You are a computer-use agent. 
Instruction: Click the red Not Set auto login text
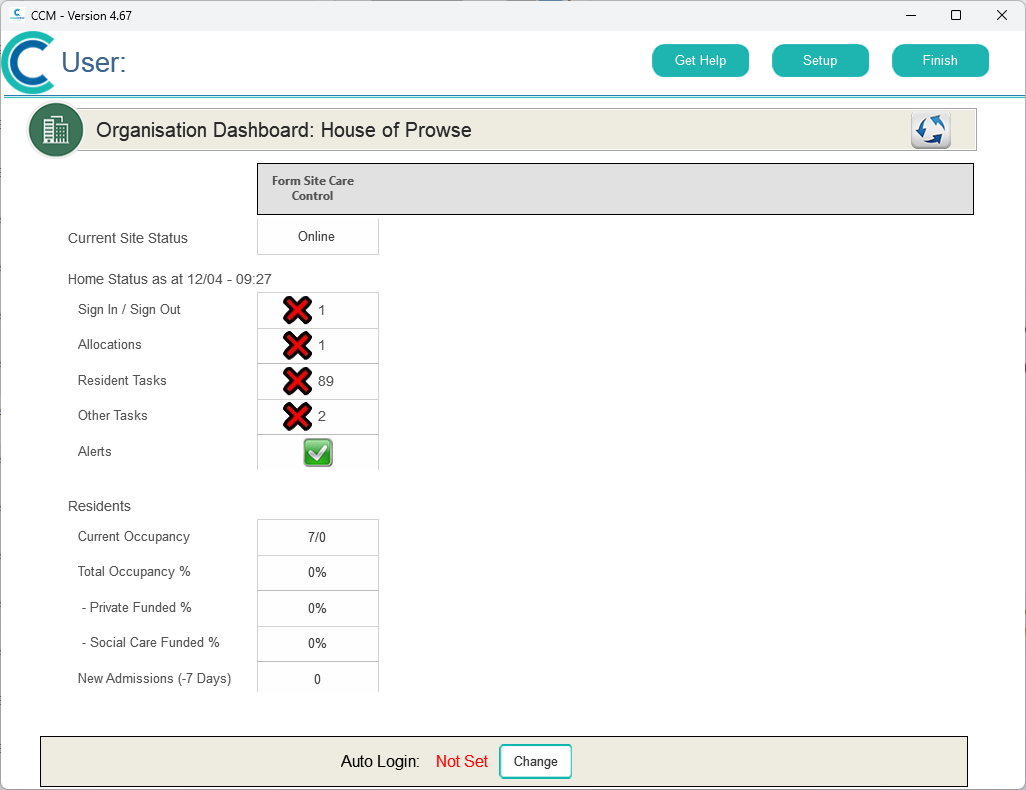pyautogui.click(x=462, y=762)
